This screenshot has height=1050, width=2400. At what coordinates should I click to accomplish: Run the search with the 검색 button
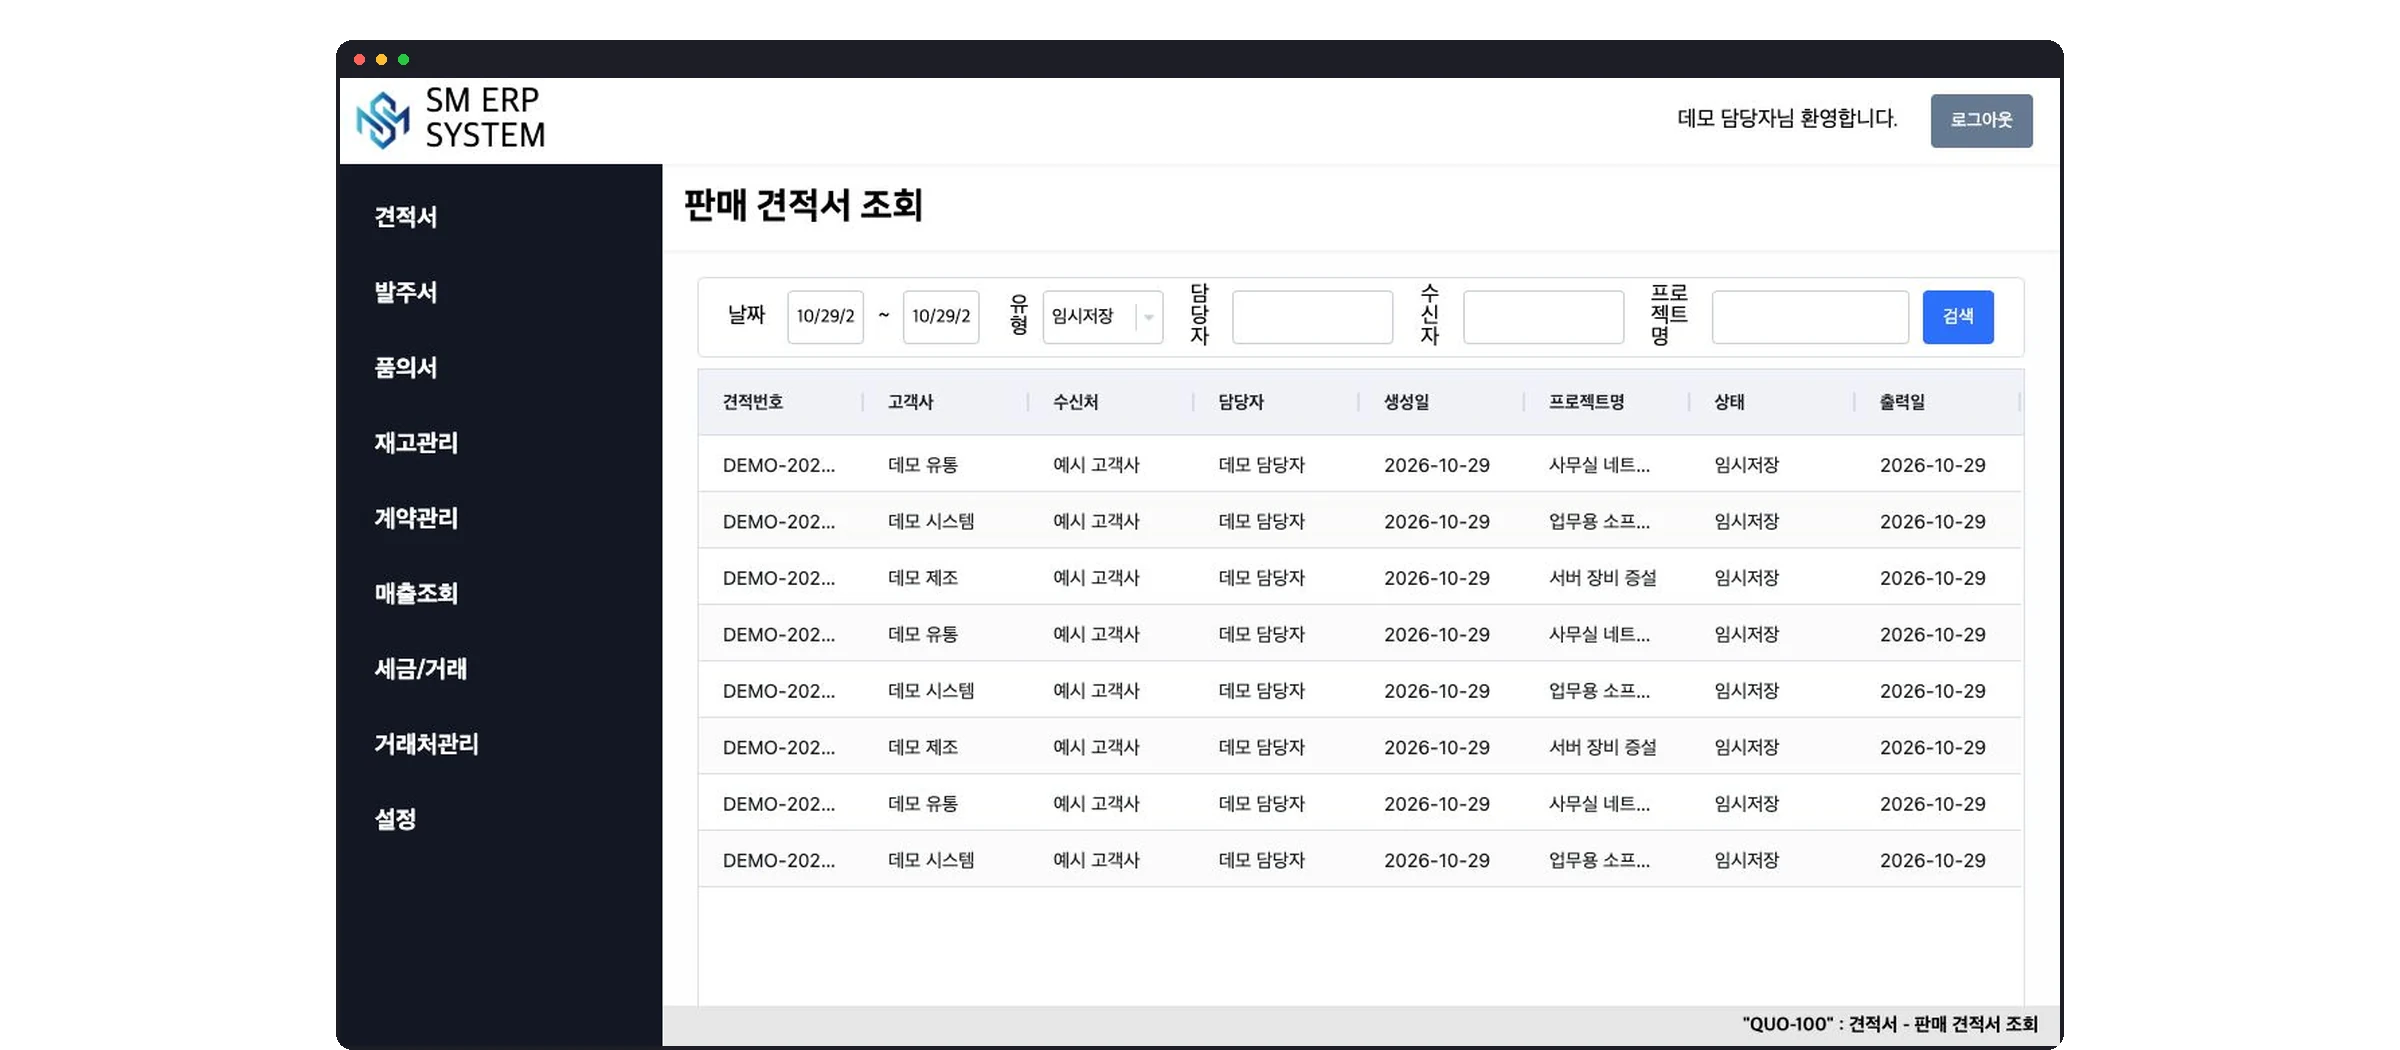pos(1958,317)
